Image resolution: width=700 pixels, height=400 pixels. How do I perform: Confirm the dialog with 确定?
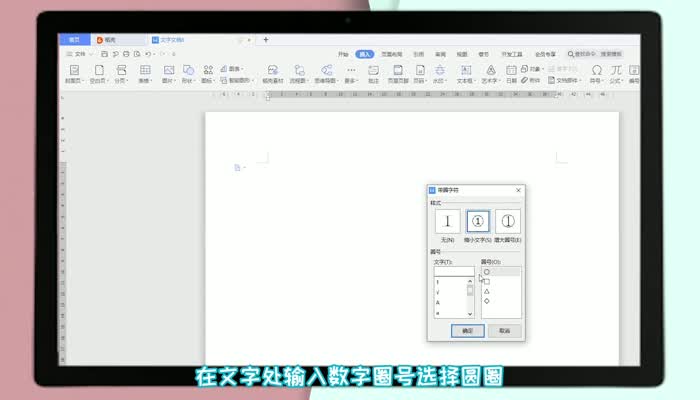[467, 331]
